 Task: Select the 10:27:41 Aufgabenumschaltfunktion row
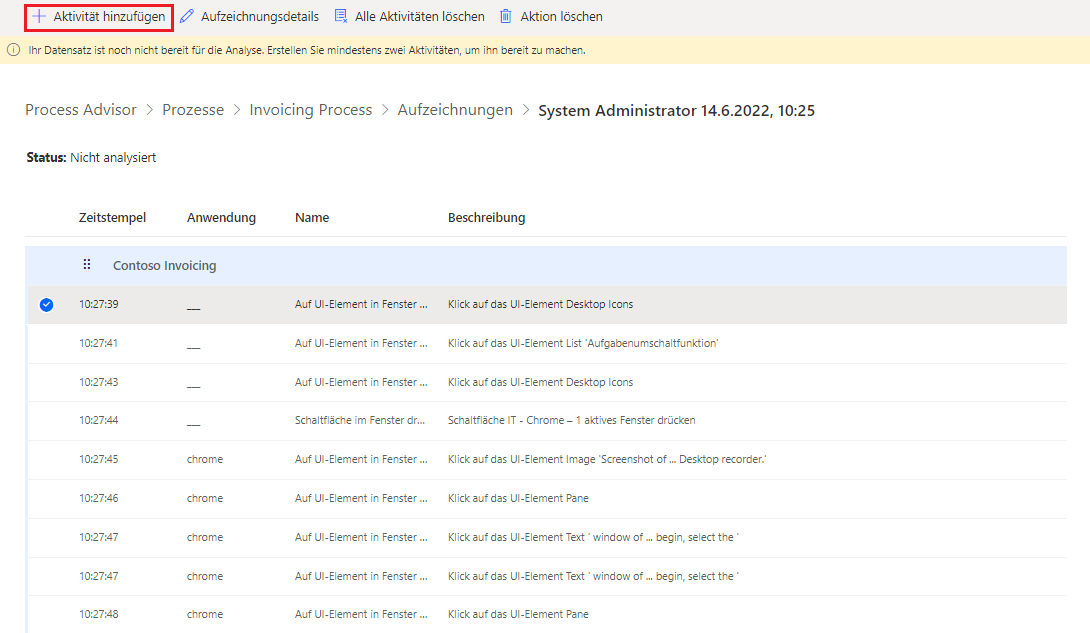click(x=583, y=343)
